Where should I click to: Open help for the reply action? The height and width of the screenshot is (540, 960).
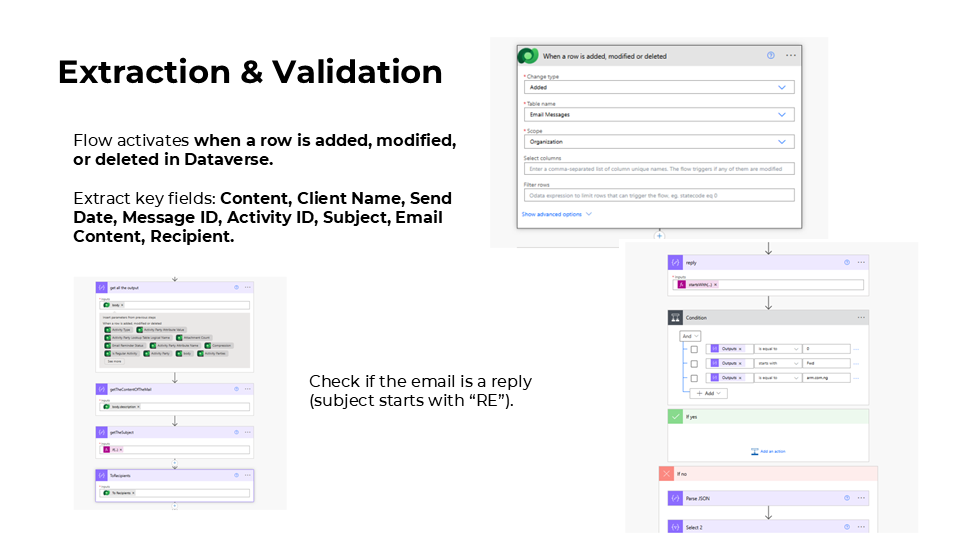point(847,262)
